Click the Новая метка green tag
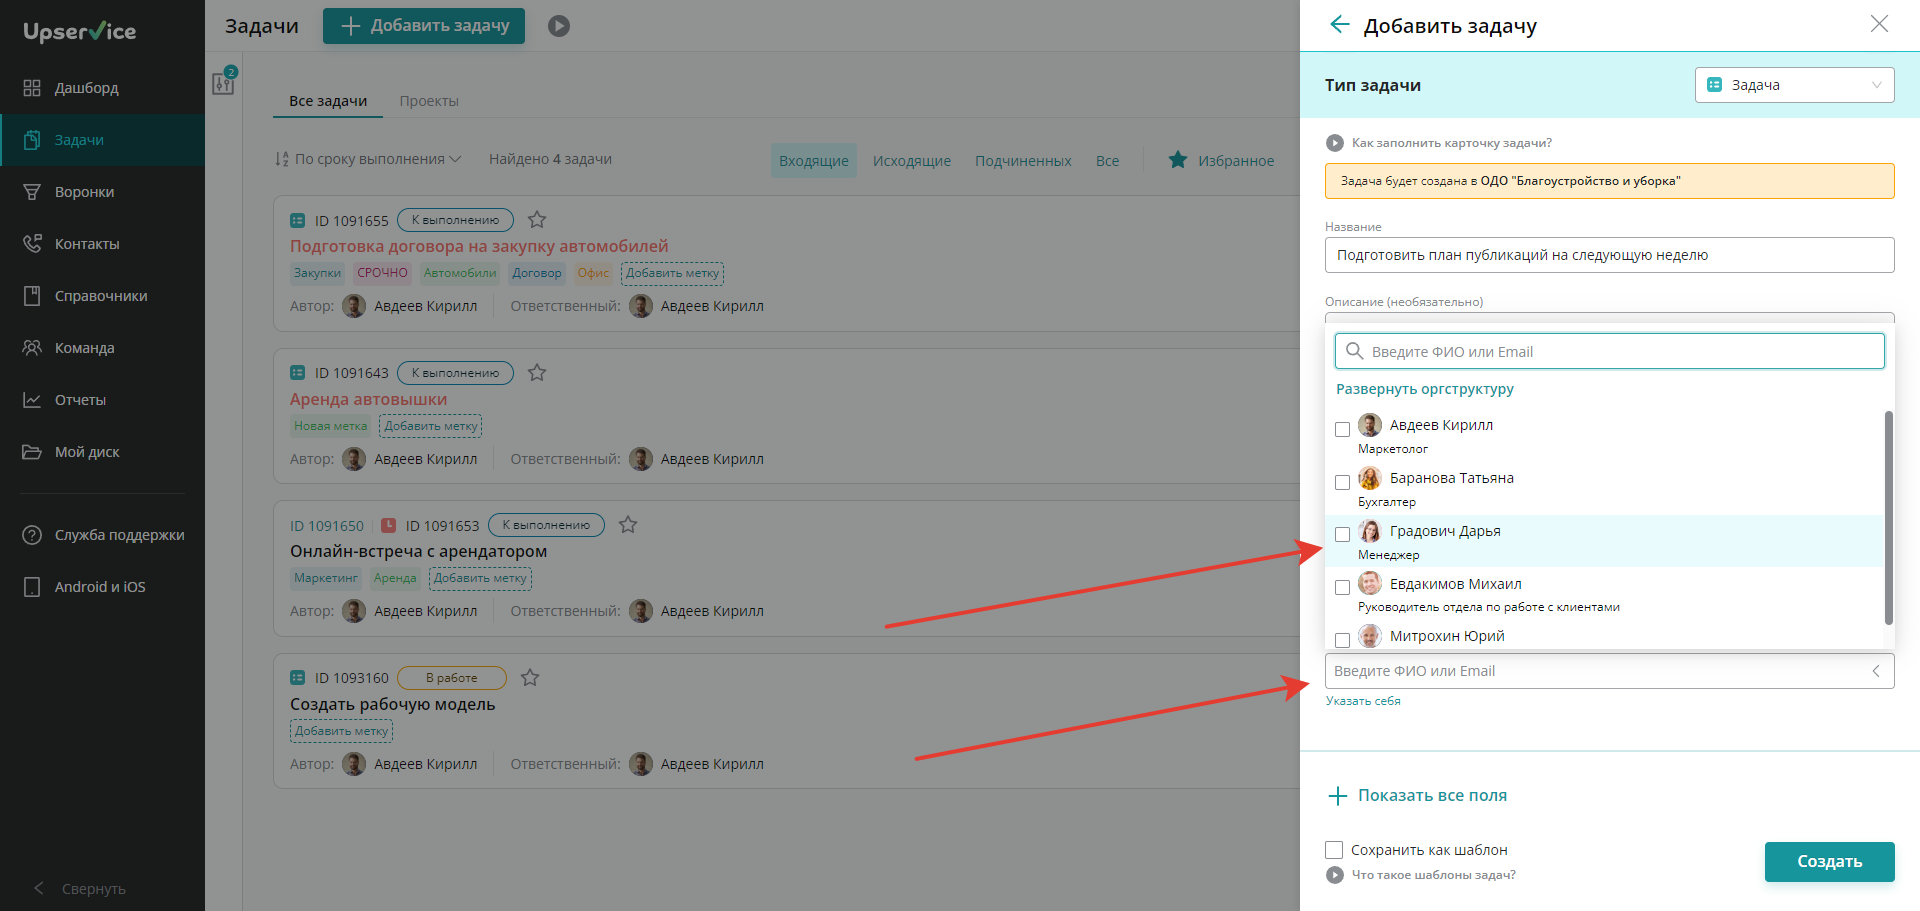Screen dimensions: 1920x911 click(331, 426)
